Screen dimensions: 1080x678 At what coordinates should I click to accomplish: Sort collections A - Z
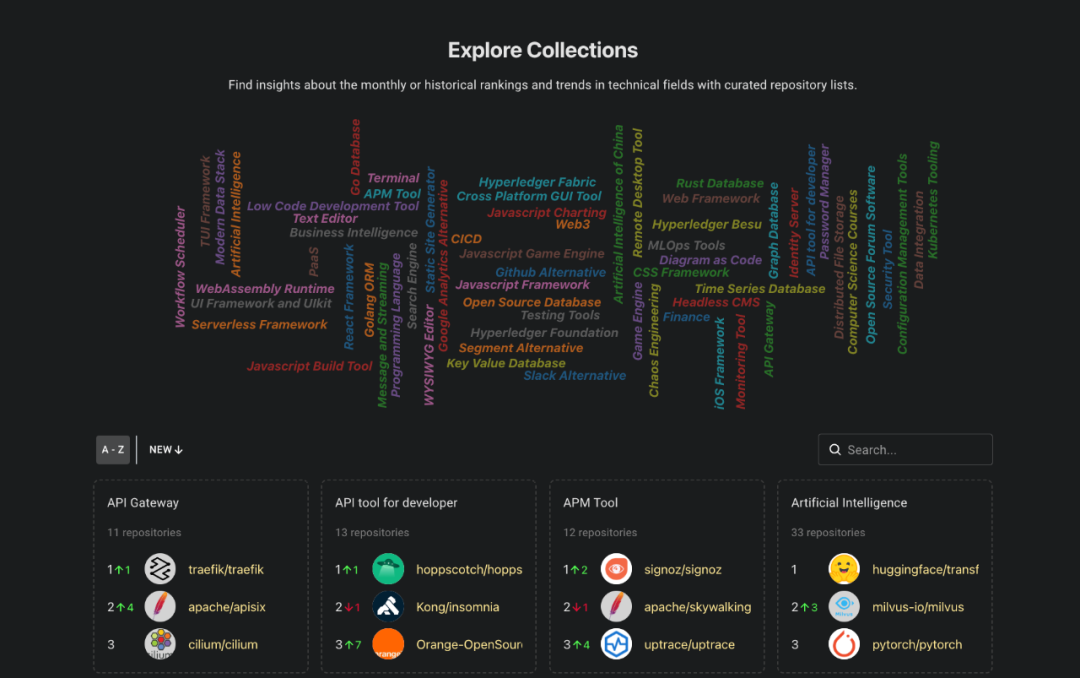coord(113,450)
